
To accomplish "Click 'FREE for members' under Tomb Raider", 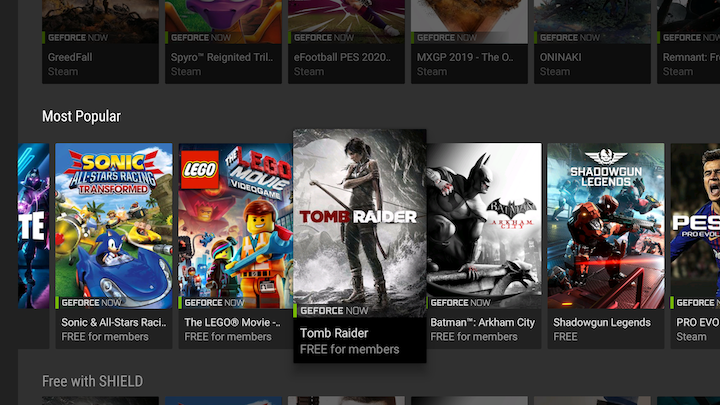I will (x=349, y=349).
